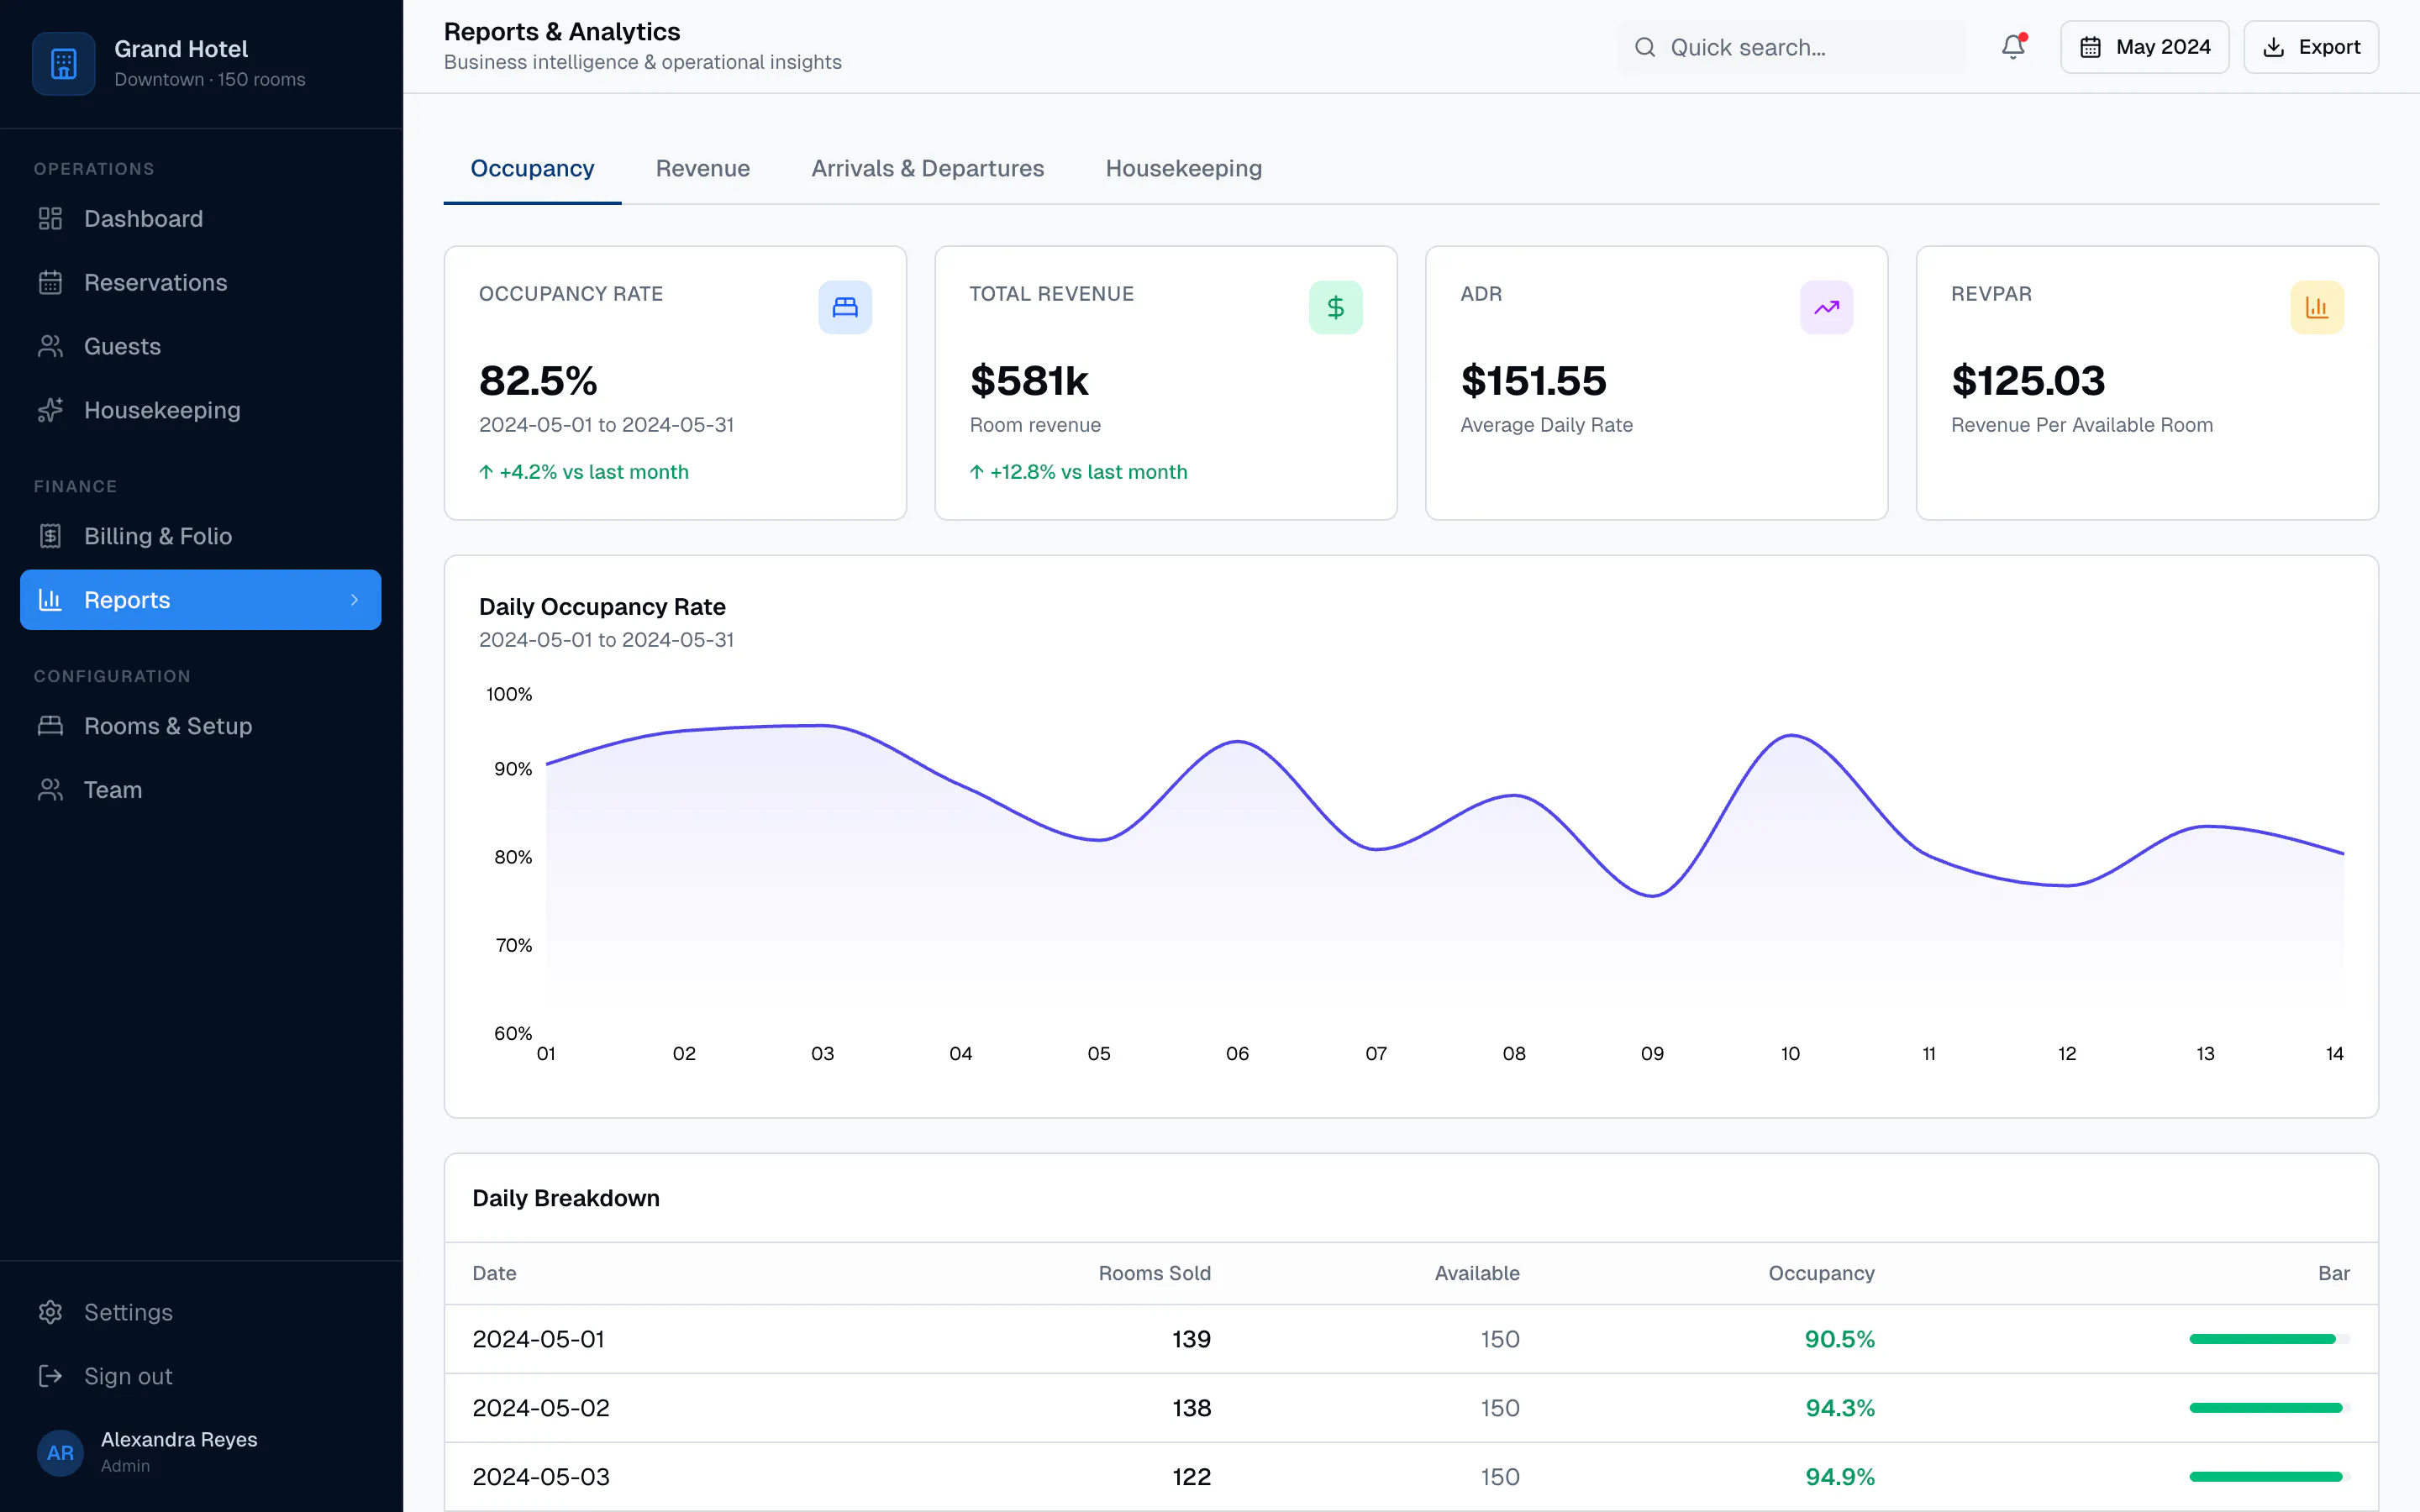Open Settings link in sidebar
The image size is (2420, 1512).
pyautogui.click(x=200, y=1312)
